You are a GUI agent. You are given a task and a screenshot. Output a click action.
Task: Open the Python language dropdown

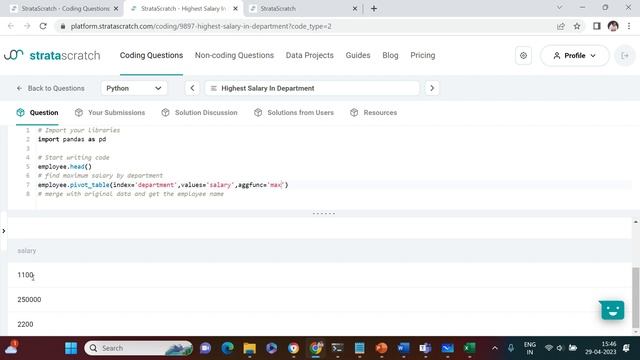pyautogui.click(x=134, y=88)
